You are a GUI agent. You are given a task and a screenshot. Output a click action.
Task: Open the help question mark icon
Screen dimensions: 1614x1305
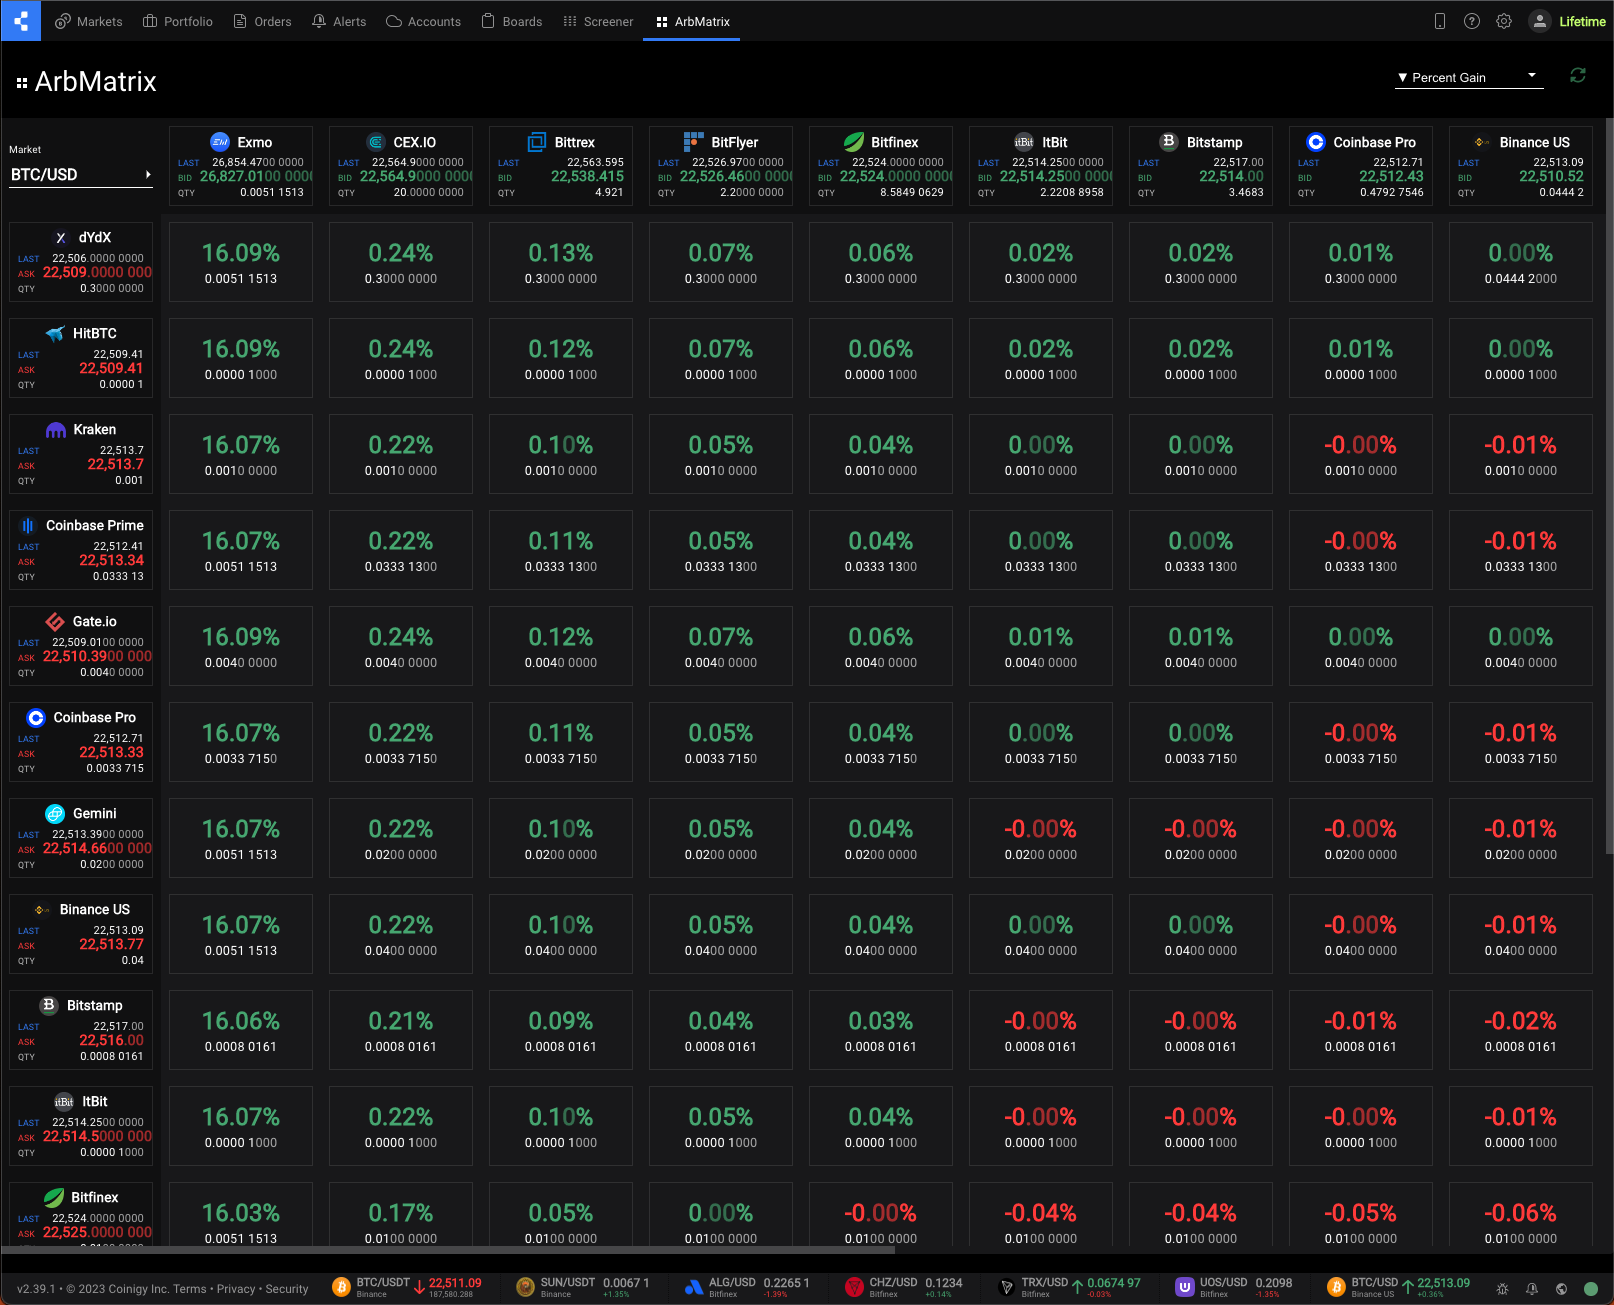coord(1472,21)
